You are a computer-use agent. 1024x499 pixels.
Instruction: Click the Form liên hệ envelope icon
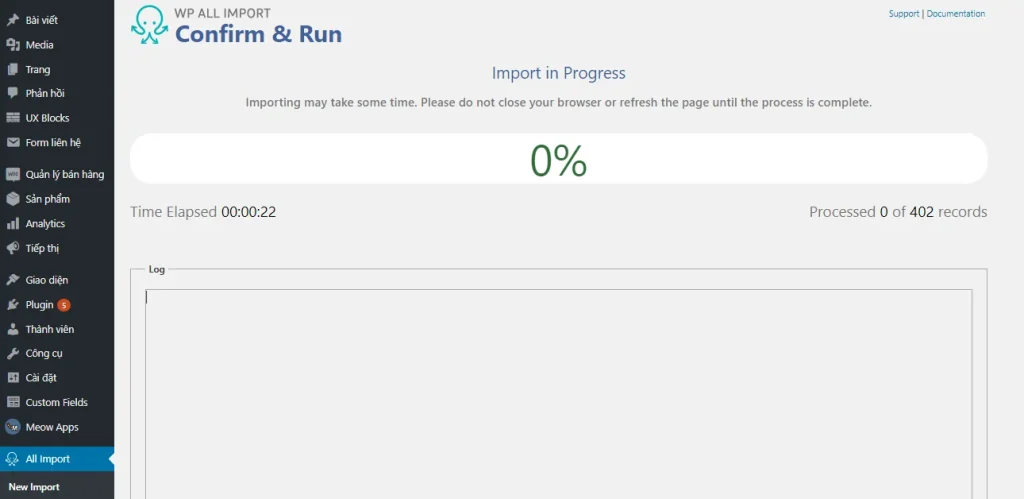[x=12, y=142]
